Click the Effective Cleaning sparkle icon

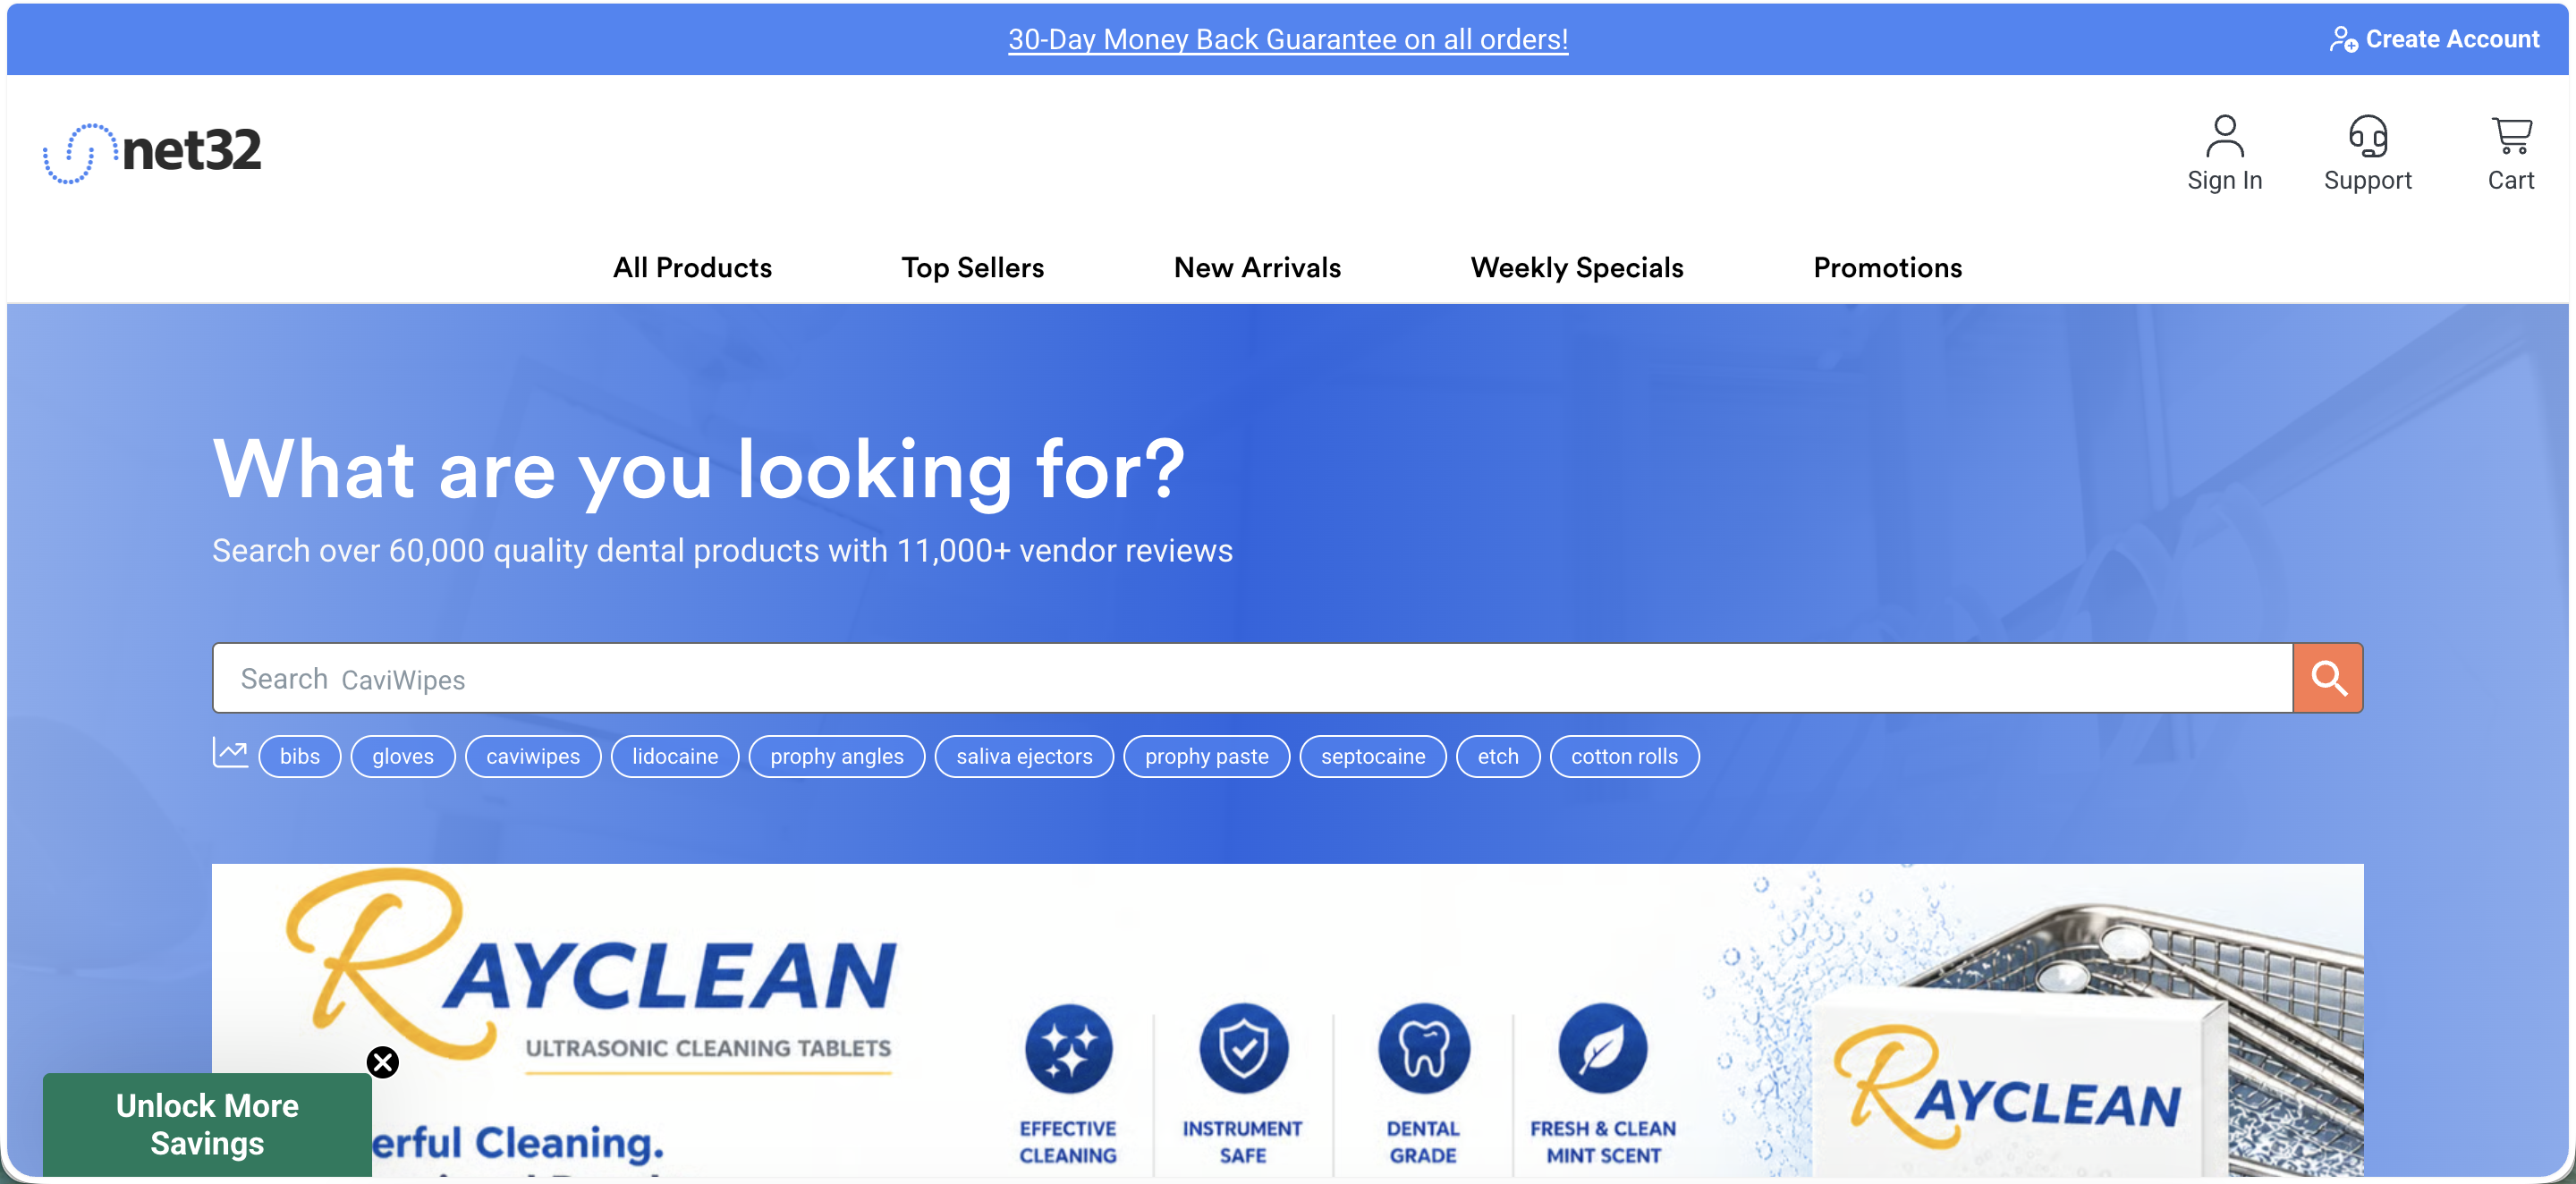click(1068, 1049)
